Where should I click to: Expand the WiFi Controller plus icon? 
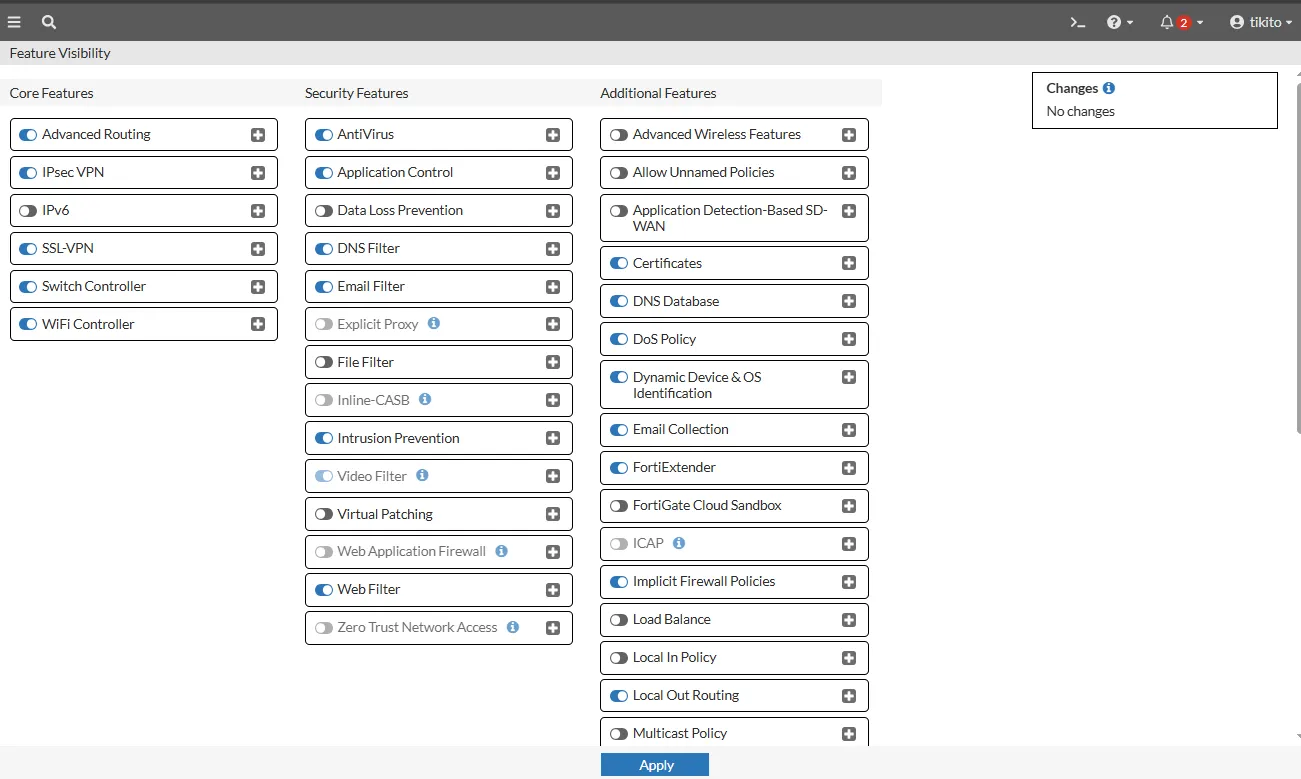(258, 324)
